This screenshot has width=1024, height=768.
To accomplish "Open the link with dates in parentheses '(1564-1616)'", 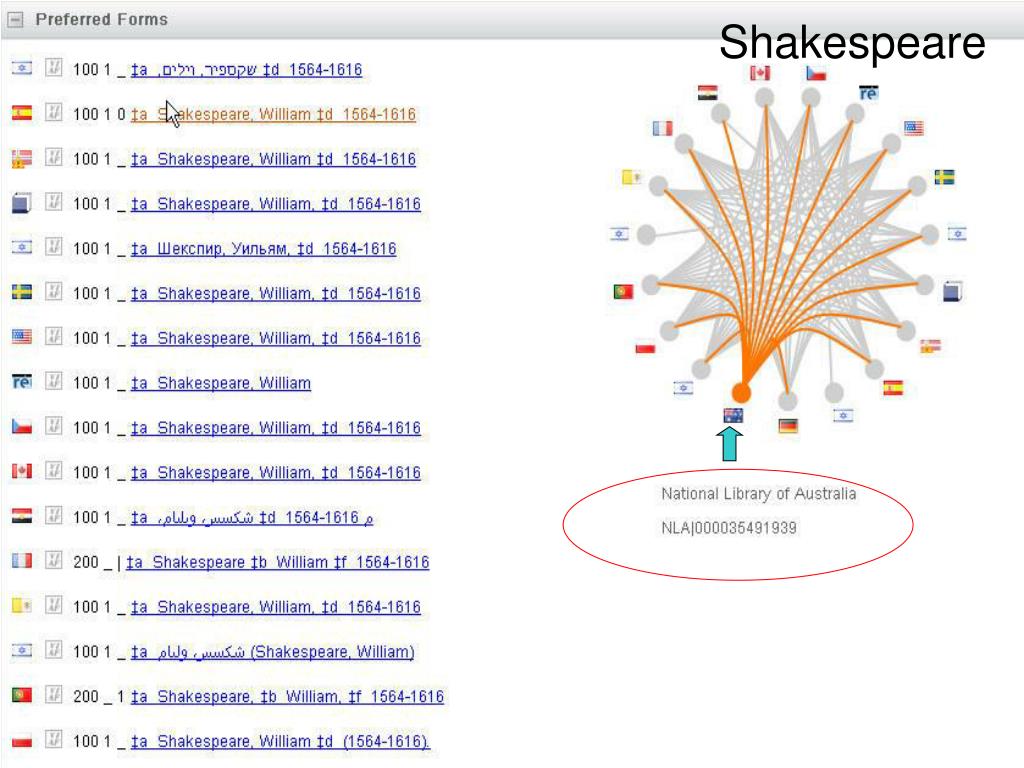I will pyautogui.click(x=280, y=741).
